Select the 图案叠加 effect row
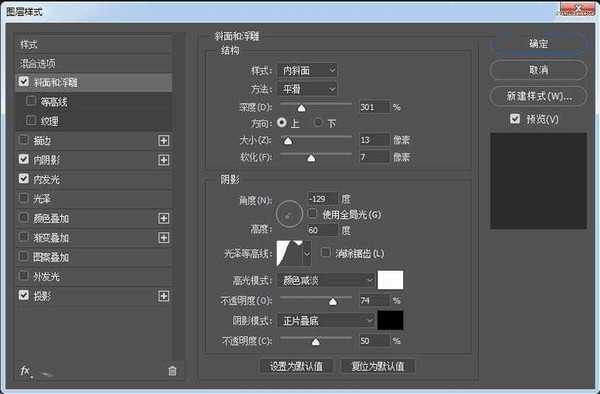600x394 pixels. (94, 257)
